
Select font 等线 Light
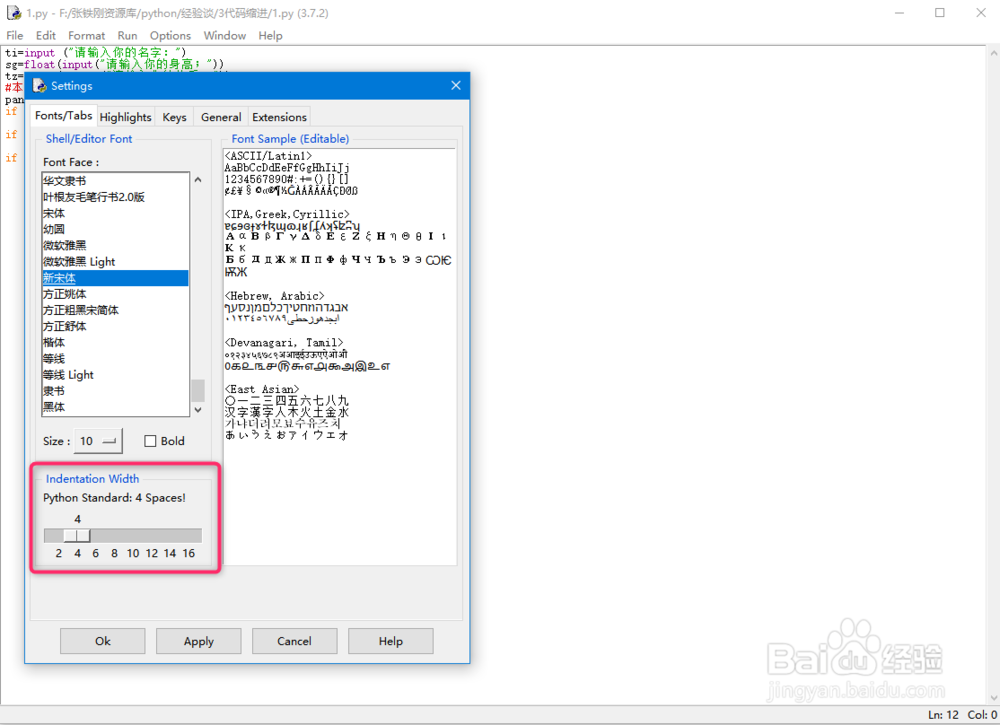coord(115,375)
